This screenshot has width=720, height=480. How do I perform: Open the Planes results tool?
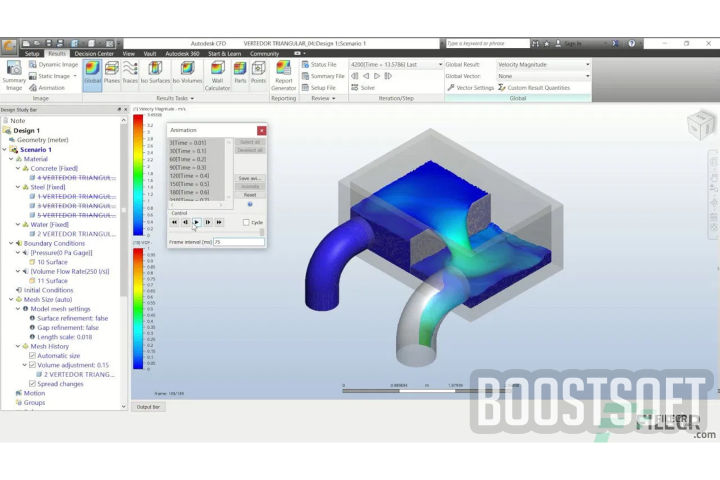point(112,72)
